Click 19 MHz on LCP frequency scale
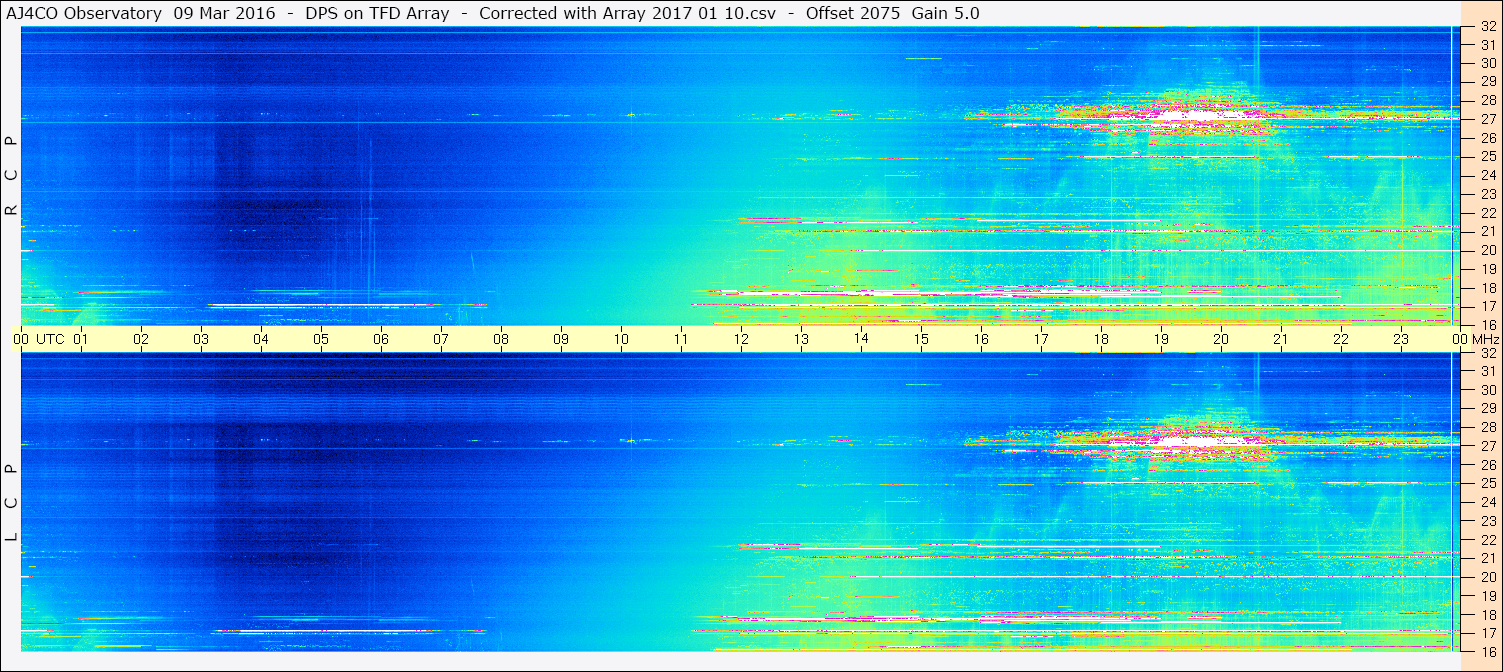Image resolution: width=1503 pixels, height=672 pixels. point(1488,596)
